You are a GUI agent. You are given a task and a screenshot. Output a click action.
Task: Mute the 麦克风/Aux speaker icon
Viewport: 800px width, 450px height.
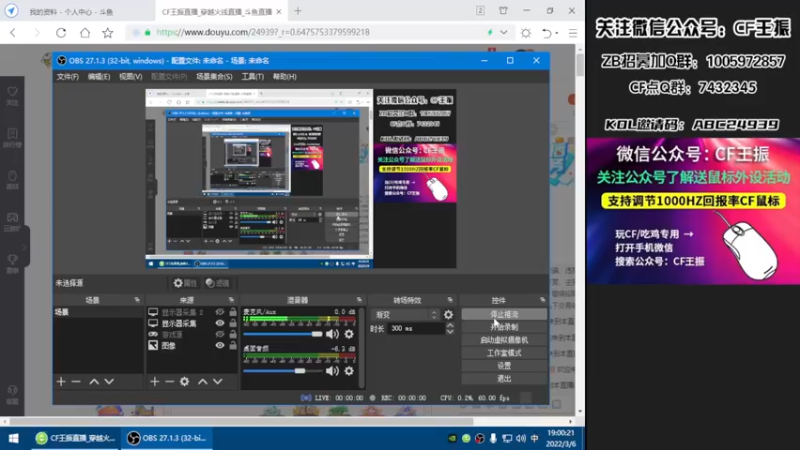(x=332, y=334)
